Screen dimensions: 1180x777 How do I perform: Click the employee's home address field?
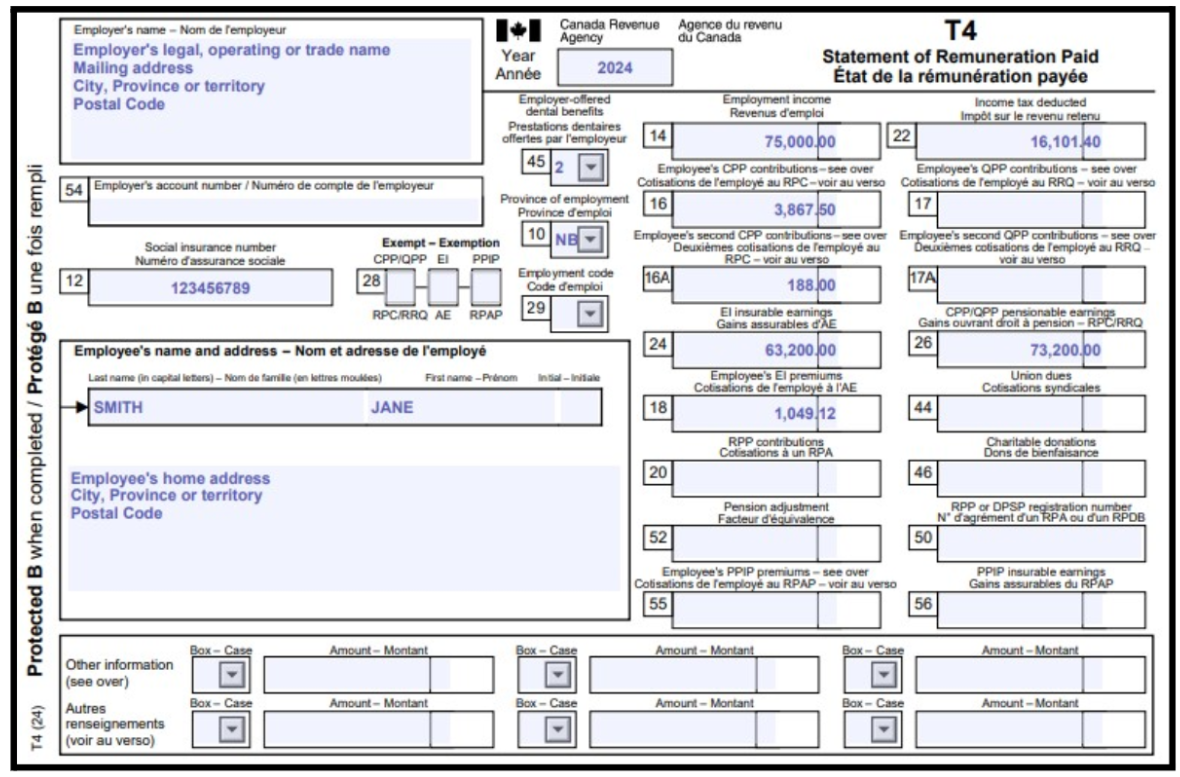pyautogui.click(x=344, y=529)
